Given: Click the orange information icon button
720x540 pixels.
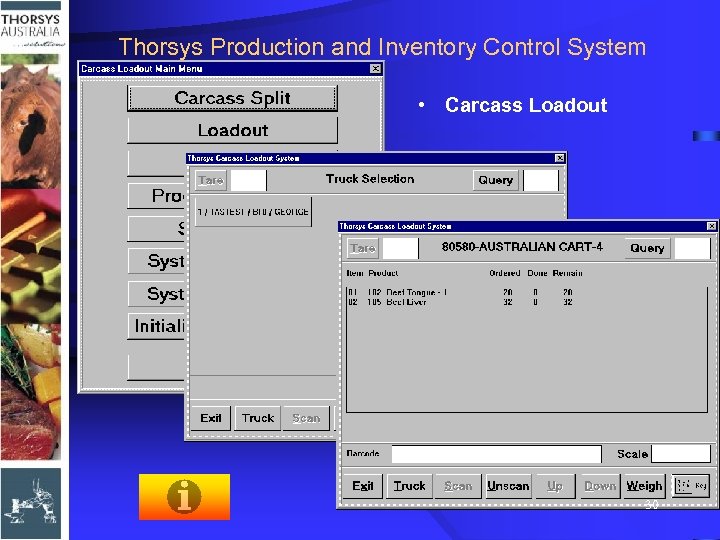Looking at the screenshot, I should [x=184, y=497].
